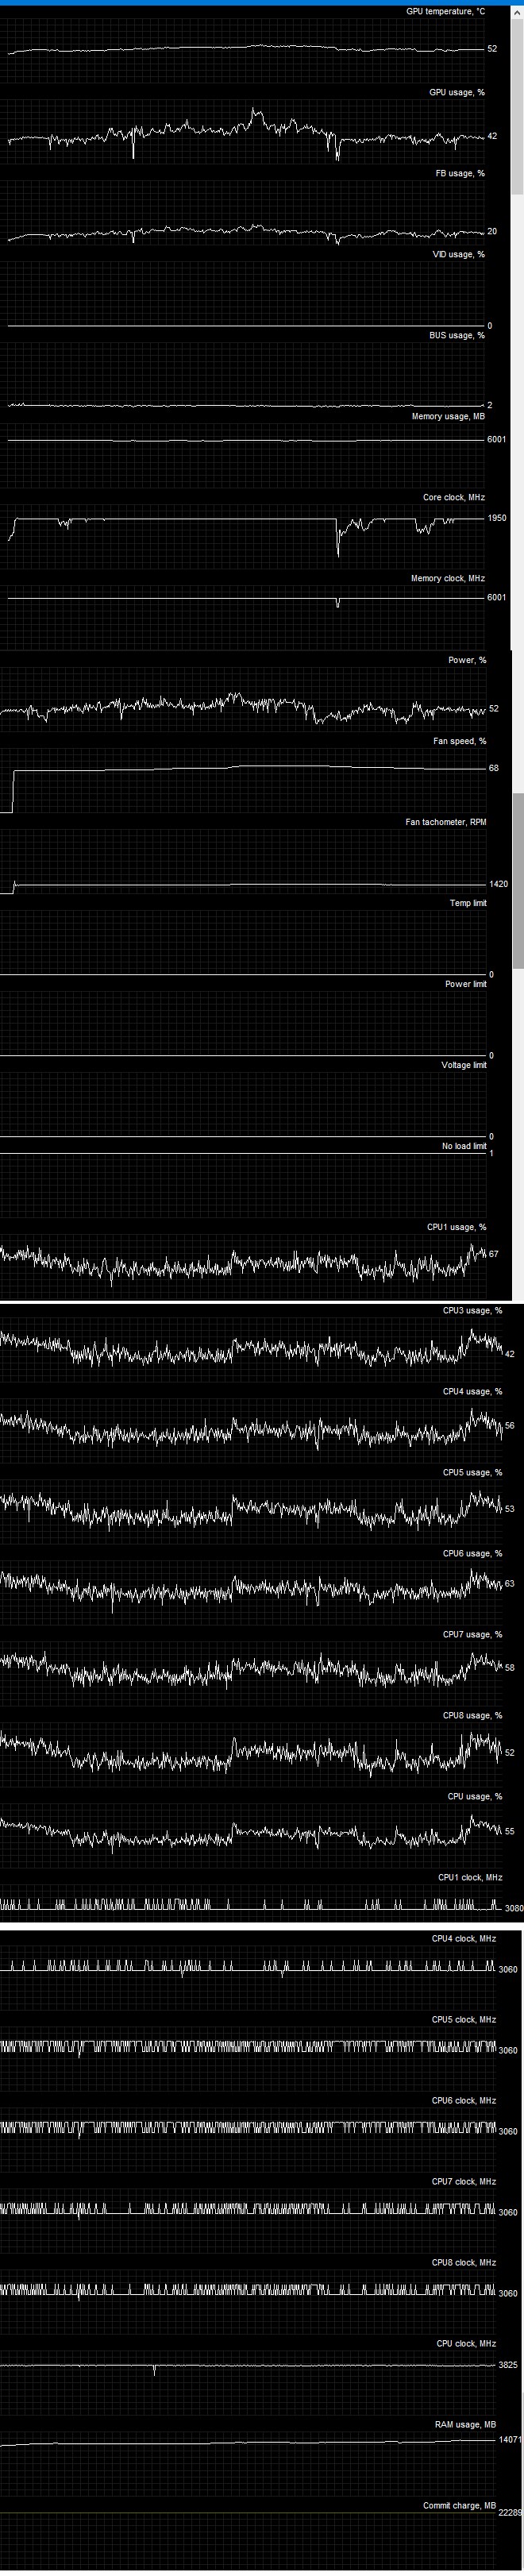Select the Temp limit graph
The image size is (524, 2576).
coord(245,950)
